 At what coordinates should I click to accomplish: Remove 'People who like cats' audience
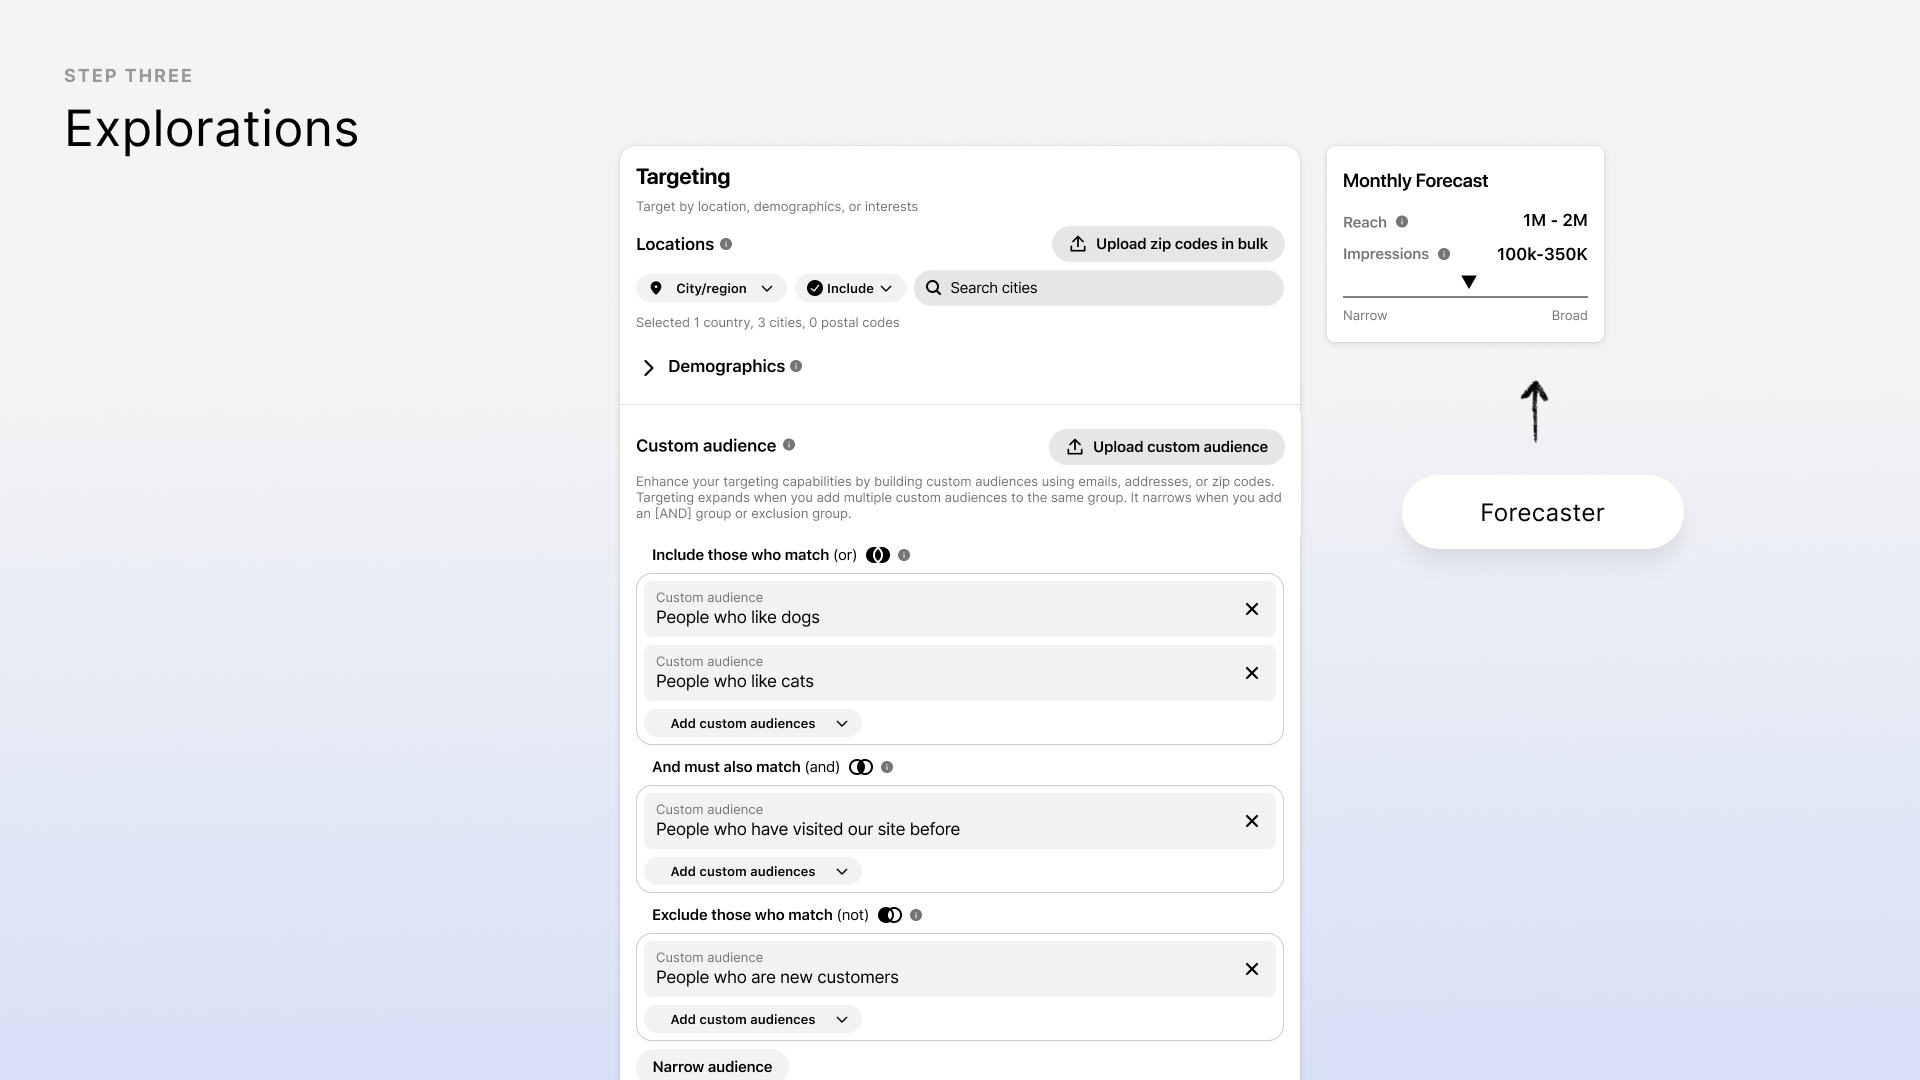(1251, 673)
